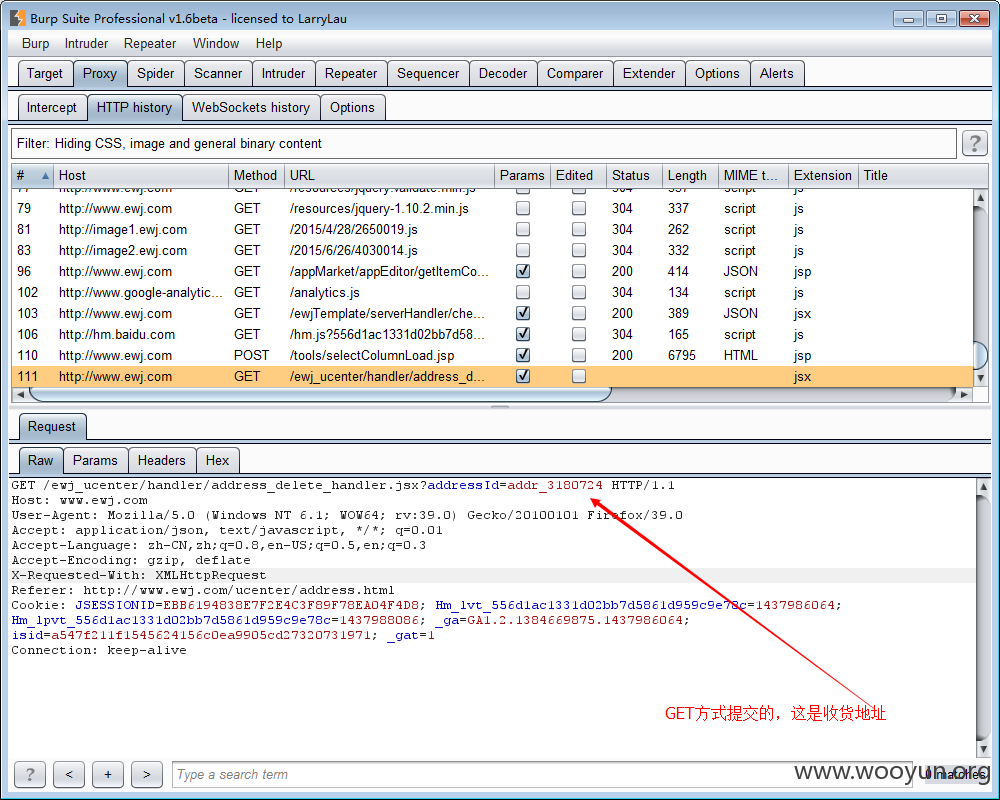1000x800 pixels.
Task: Click the addr_3180724 value in request
Action: pyautogui.click(x=554, y=485)
